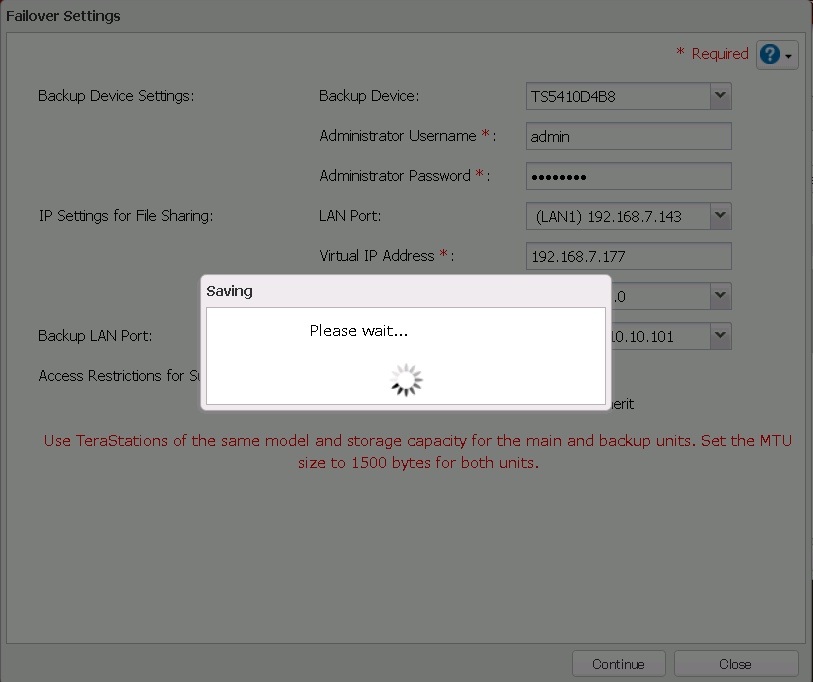This screenshot has width=813, height=682.
Task: Open the Backup LAN Port dropdown arrow
Action: pos(720,336)
